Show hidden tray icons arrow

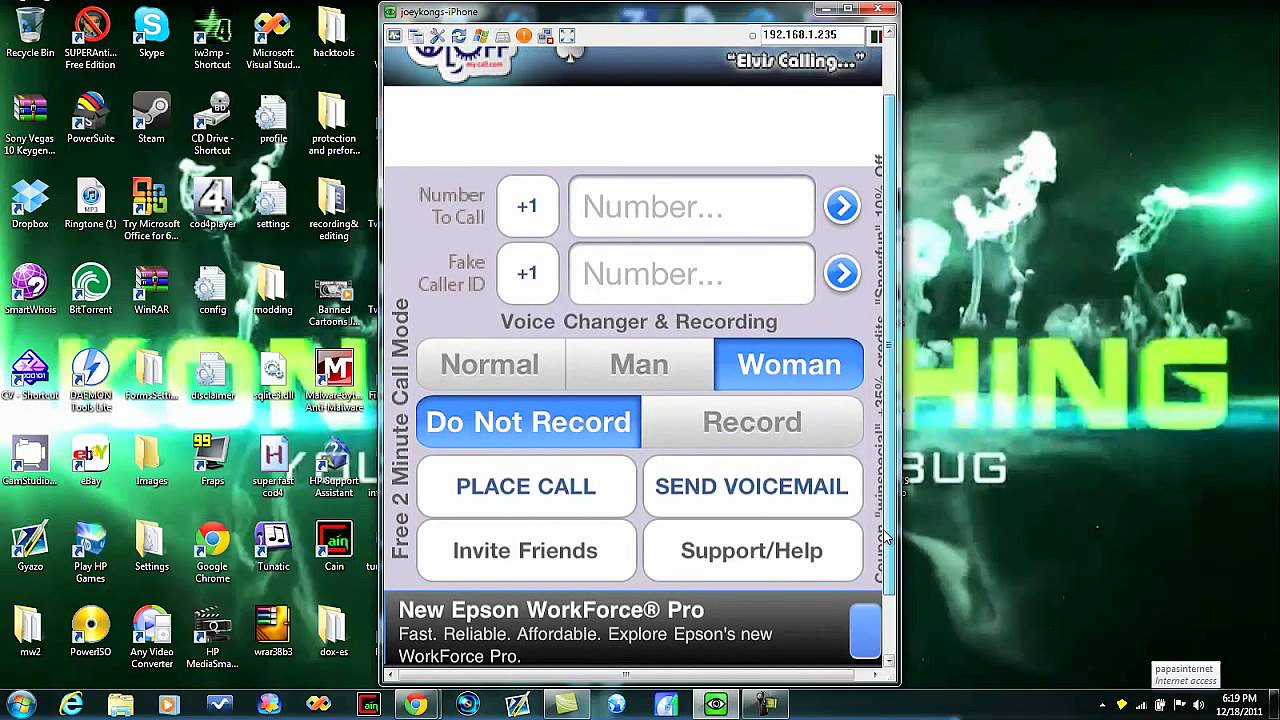[x=1102, y=705]
